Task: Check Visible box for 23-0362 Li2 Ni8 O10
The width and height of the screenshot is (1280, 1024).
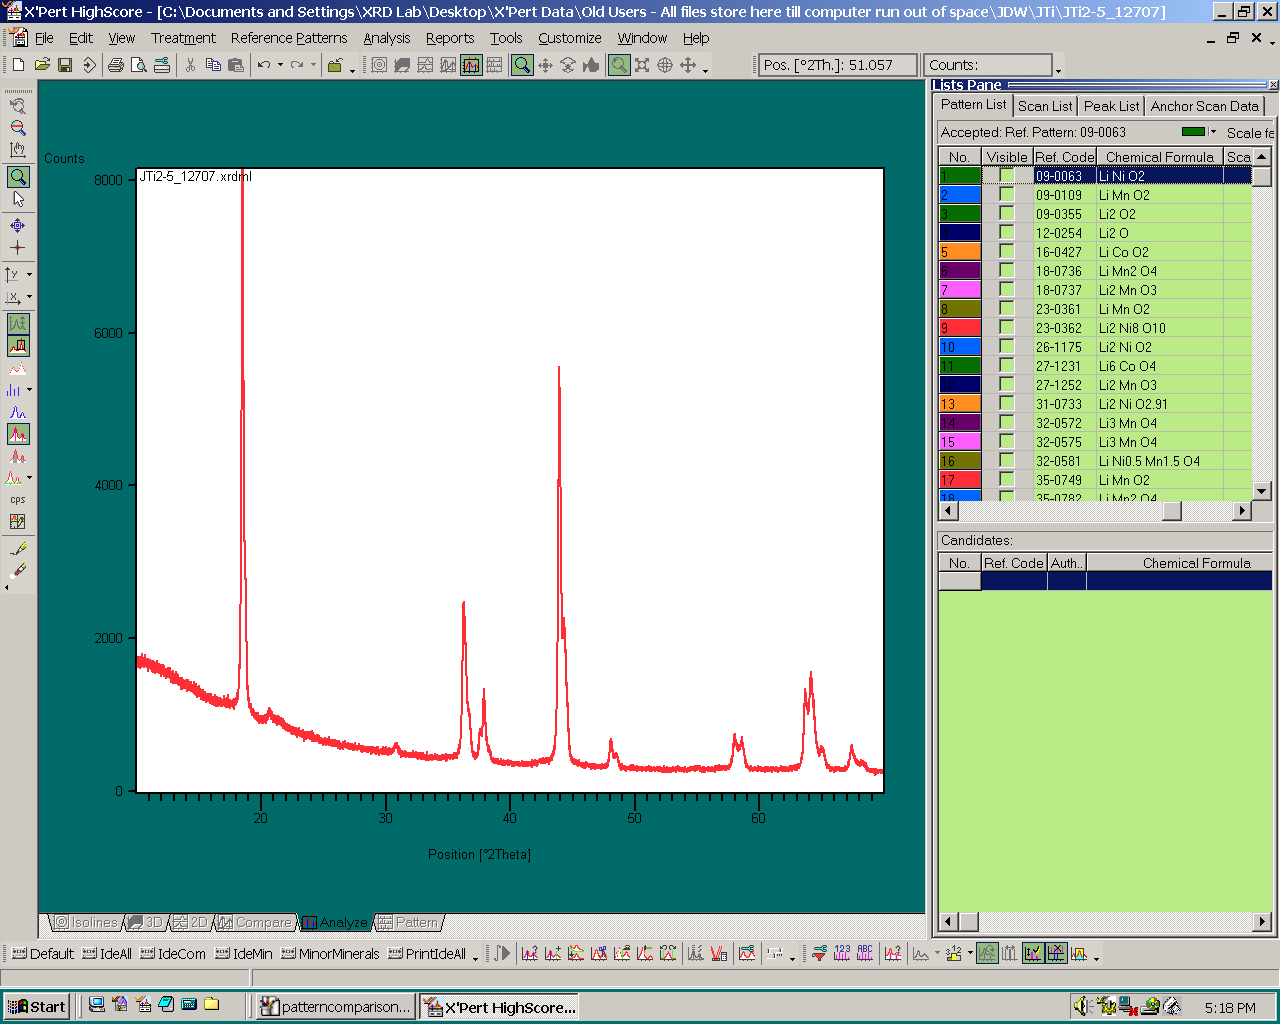Action: [1007, 328]
